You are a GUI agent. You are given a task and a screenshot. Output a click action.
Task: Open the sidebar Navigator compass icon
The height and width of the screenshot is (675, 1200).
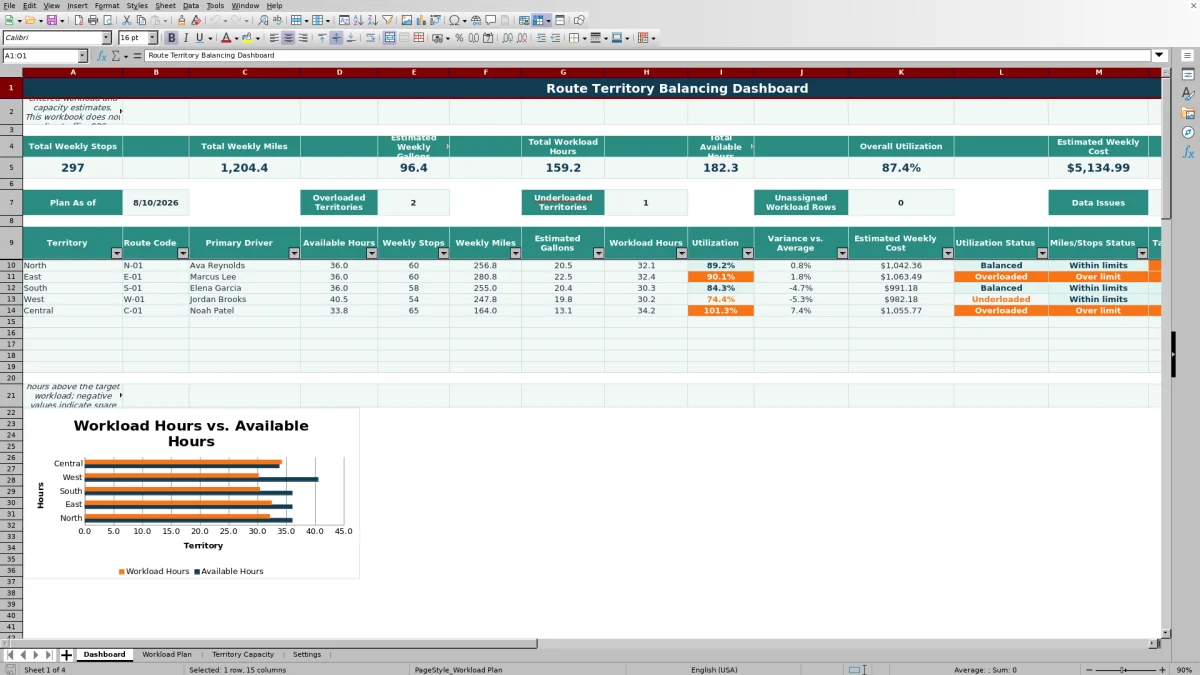[x=1188, y=132]
